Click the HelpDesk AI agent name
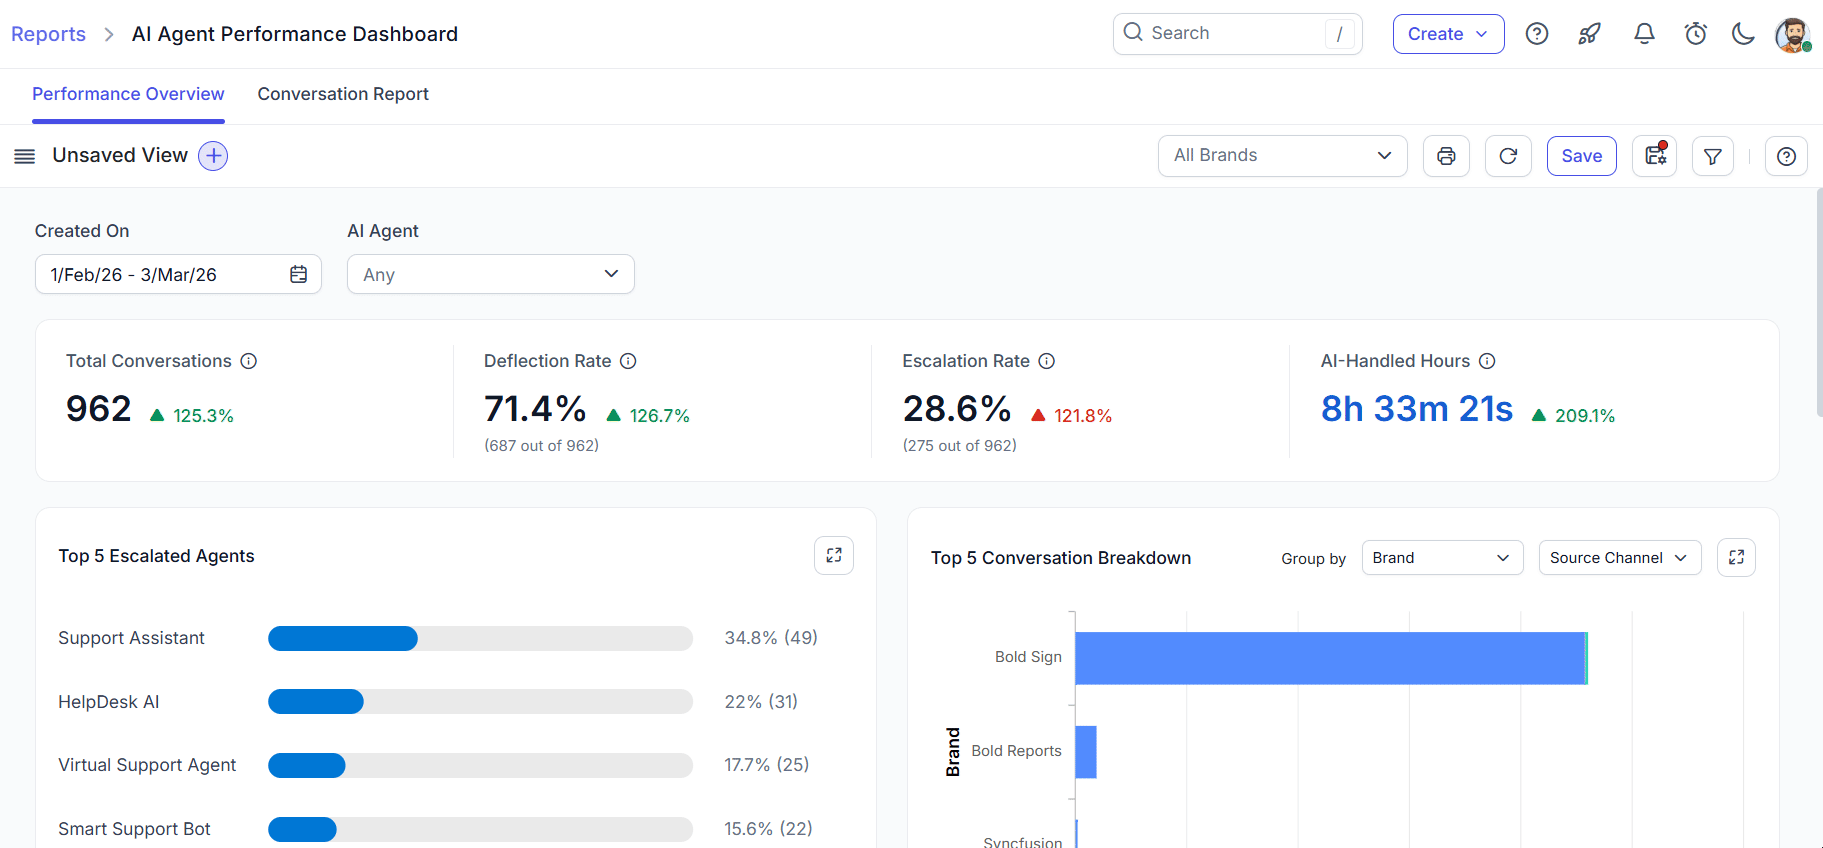Viewport: 1823px width, 848px height. [108, 702]
